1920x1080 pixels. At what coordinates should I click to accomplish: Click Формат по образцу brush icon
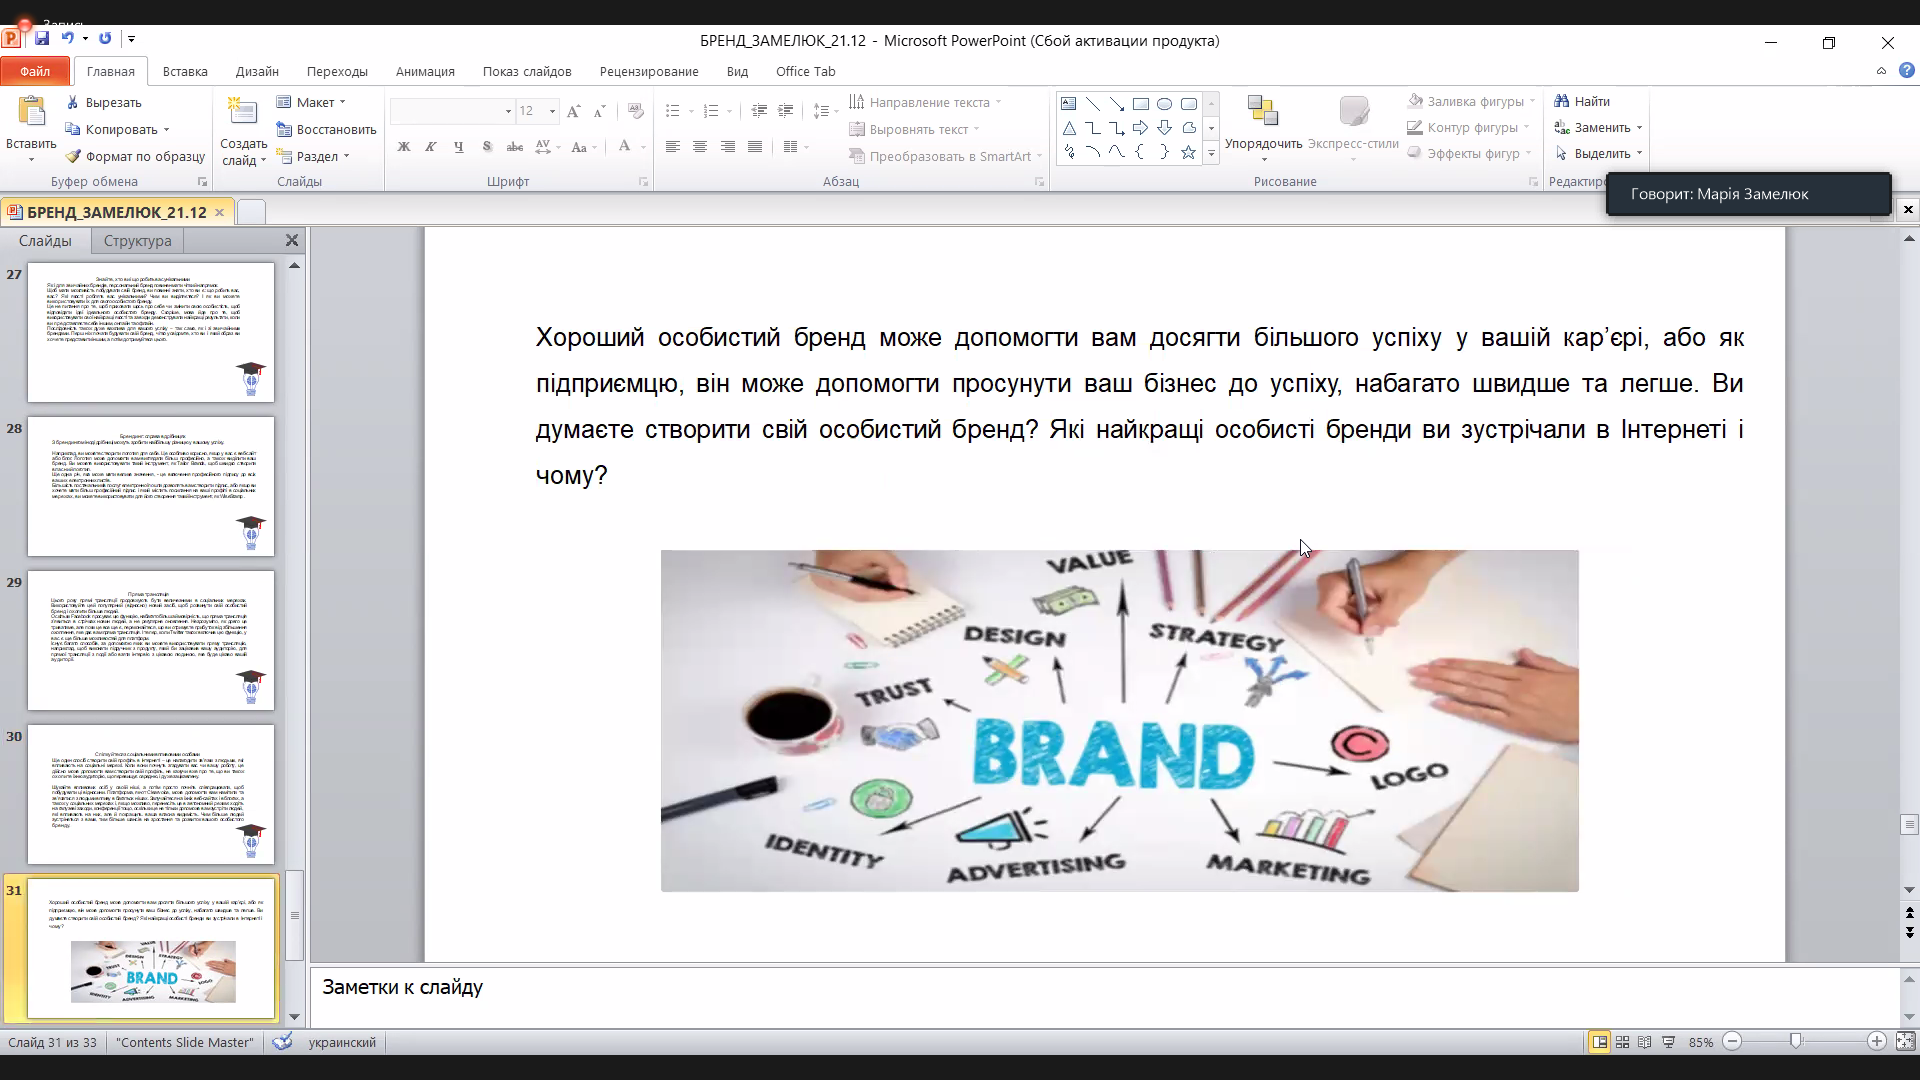[x=73, y=156]
